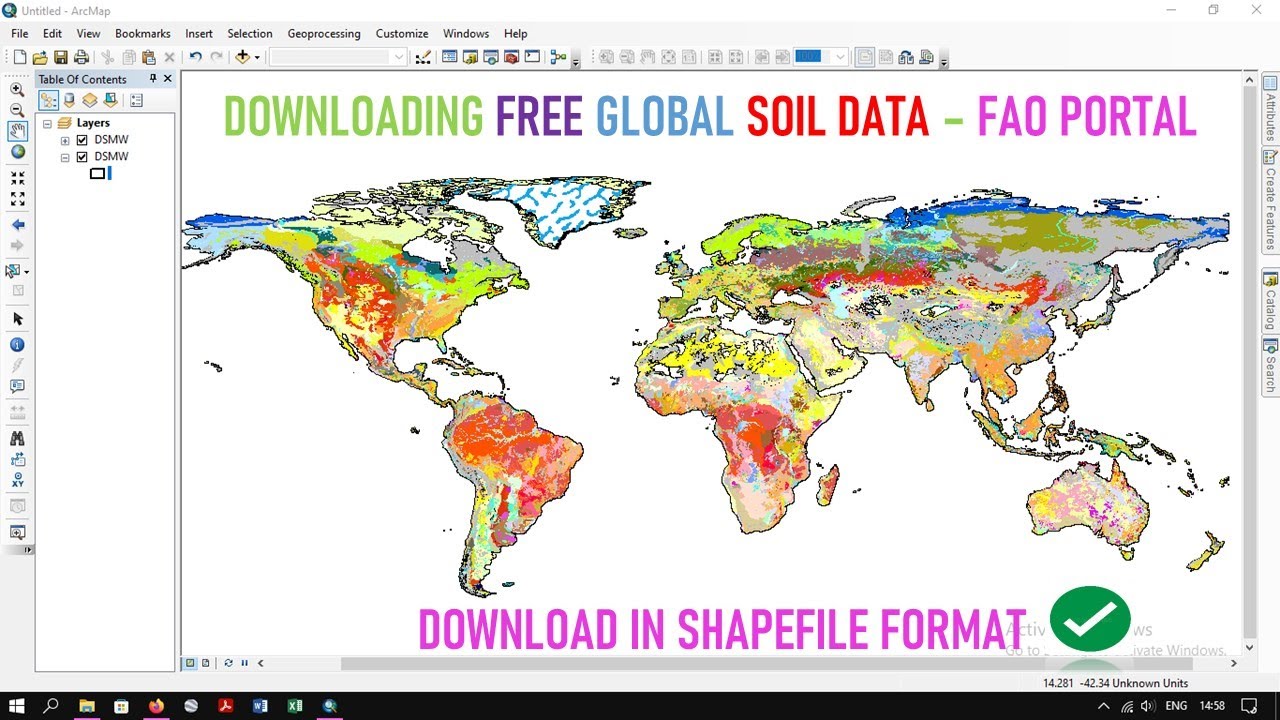Open Layout toolbar options overflow
This screenshot has width=1280, height=720.
click(944, 61)
